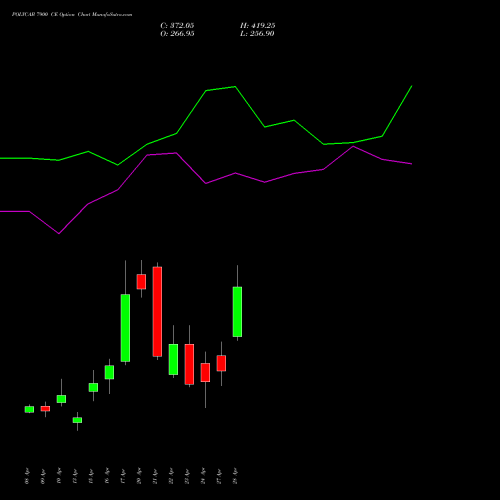Click the small red candle for 09 Apr
The image size is (500, 500).
[x=45, y=409]
